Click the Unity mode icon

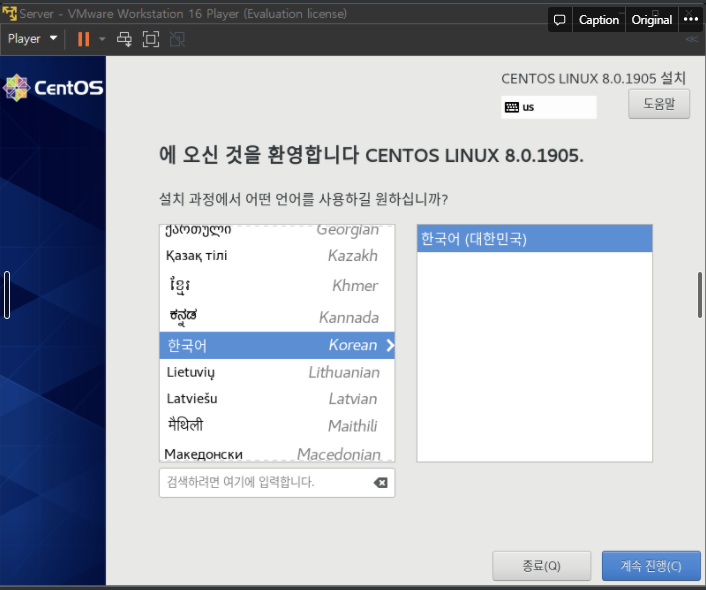(x=177, y=39)
